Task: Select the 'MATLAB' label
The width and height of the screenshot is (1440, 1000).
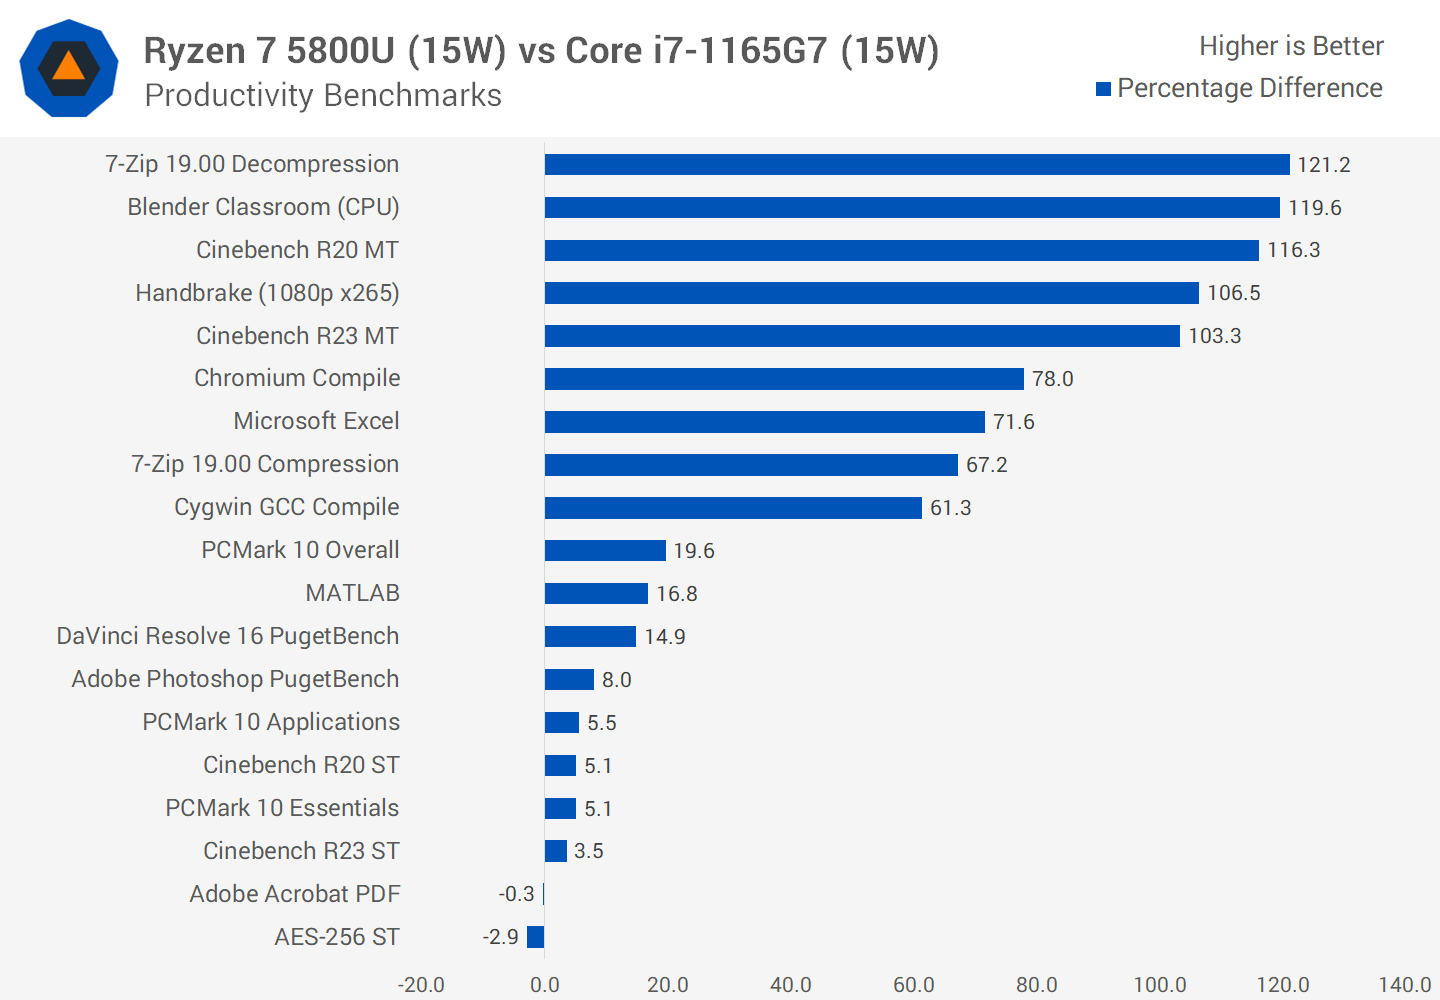Action: (352, 593)
